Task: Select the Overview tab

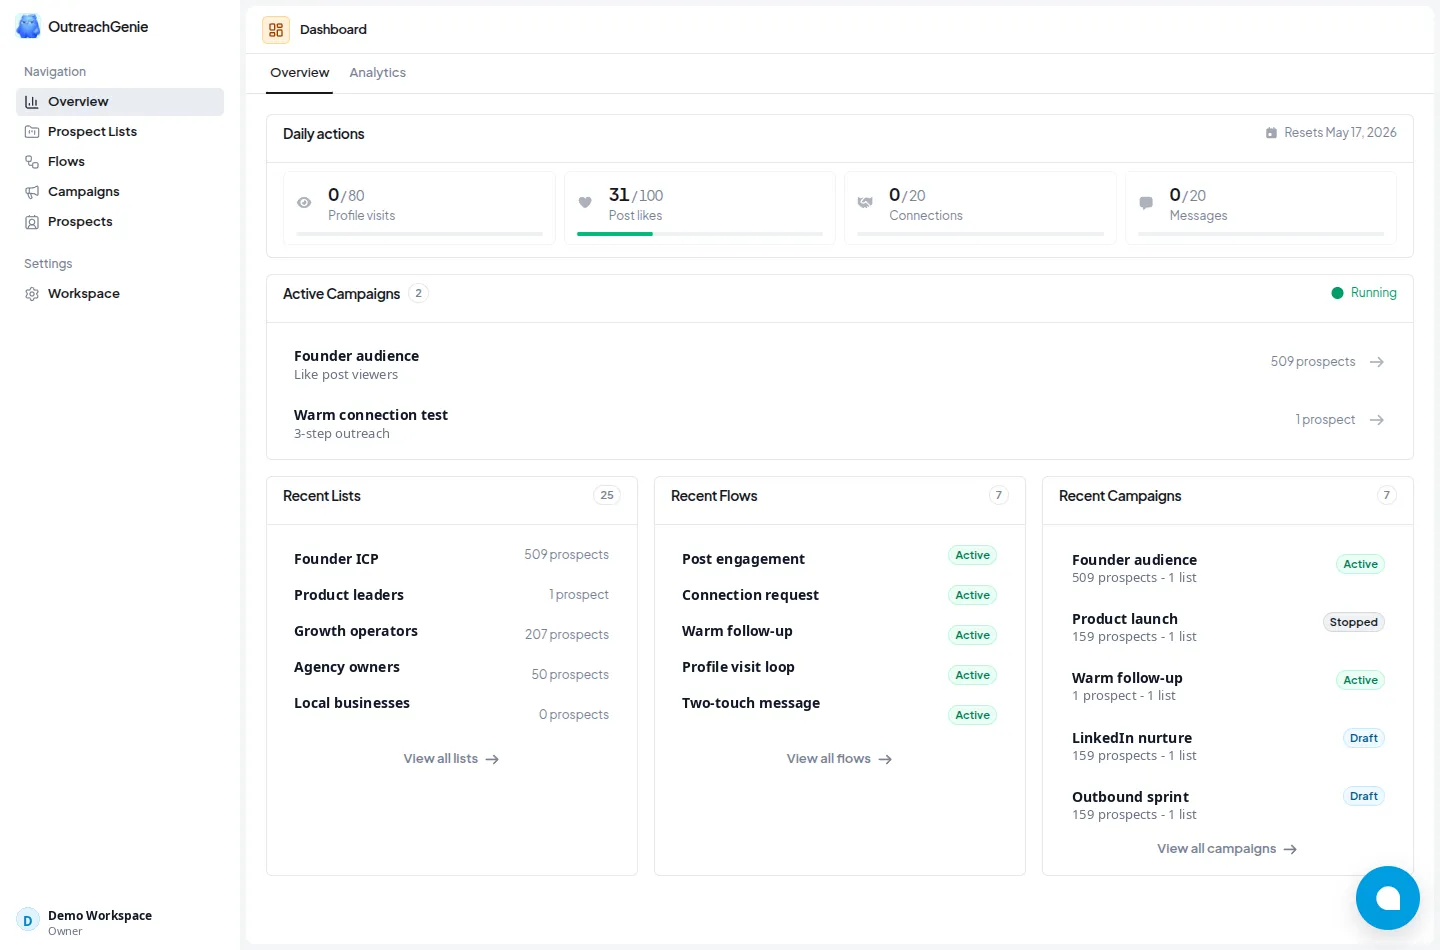Action: tap(299, 73)
